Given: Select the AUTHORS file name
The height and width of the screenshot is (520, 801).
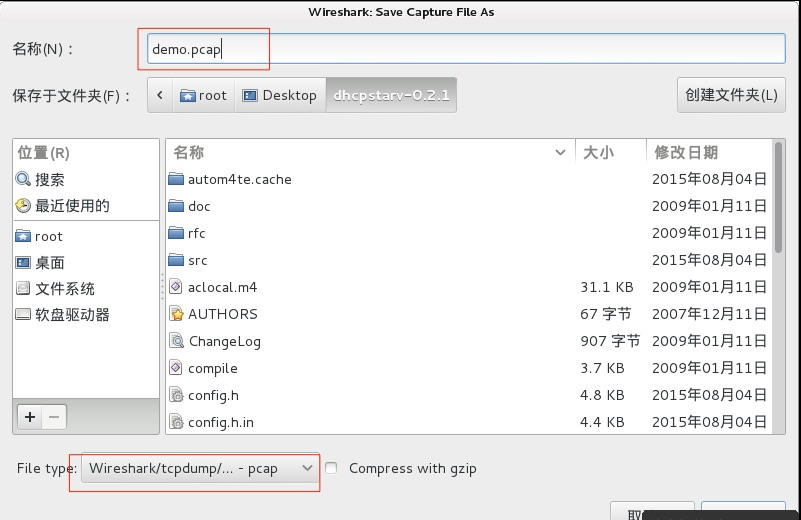Looking at the screenshot, I should tap(223, 314).
